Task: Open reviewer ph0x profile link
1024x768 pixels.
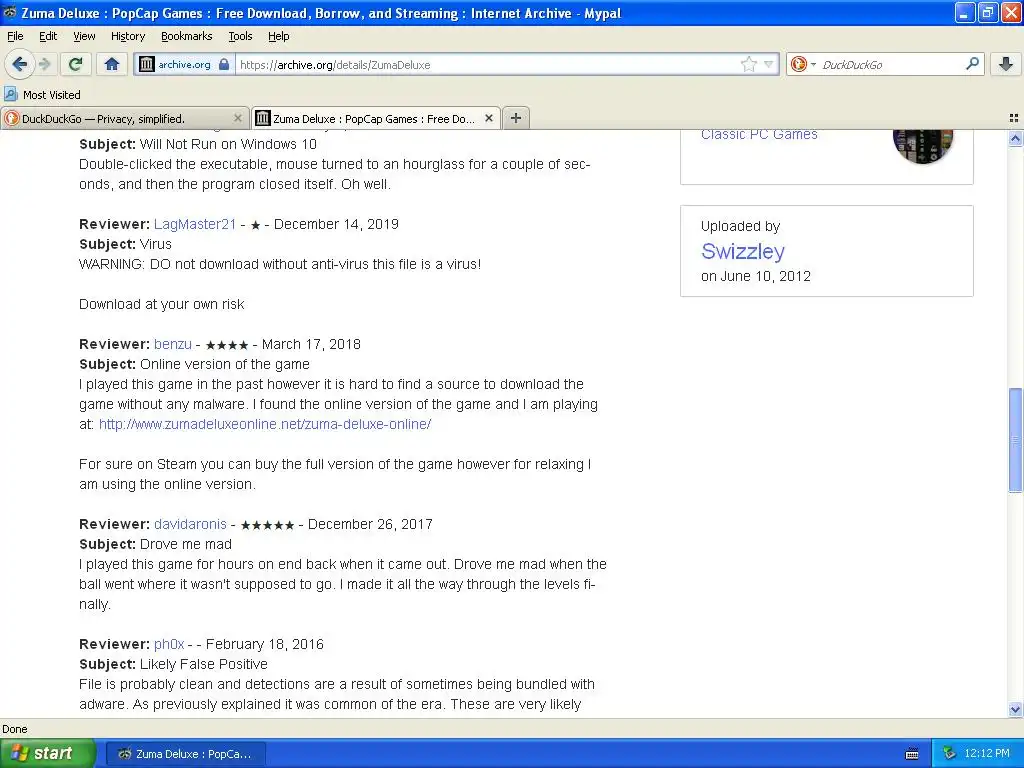Action: coord(169,644)
